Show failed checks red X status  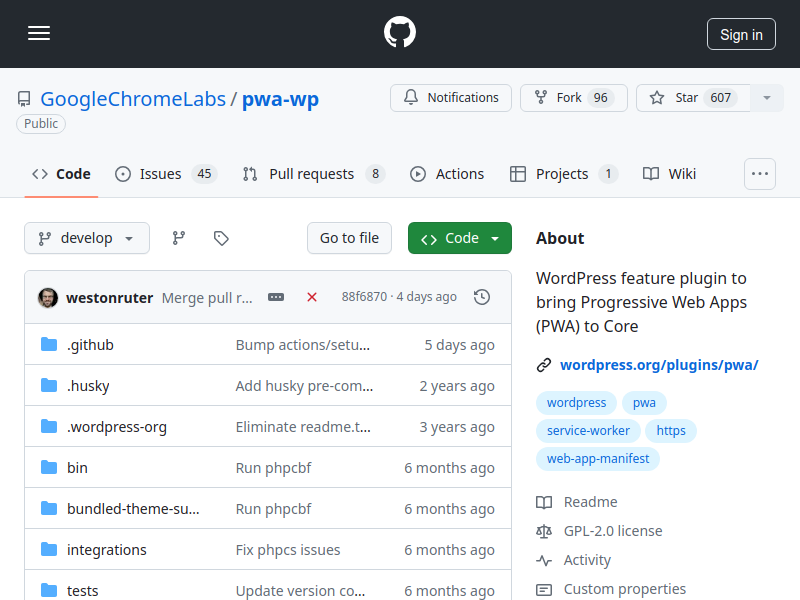click(x=312, y=297)
